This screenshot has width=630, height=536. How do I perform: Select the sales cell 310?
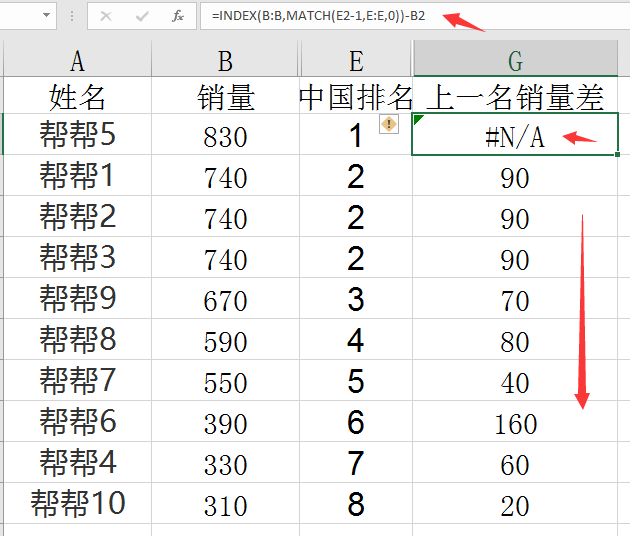click(225, 503)
